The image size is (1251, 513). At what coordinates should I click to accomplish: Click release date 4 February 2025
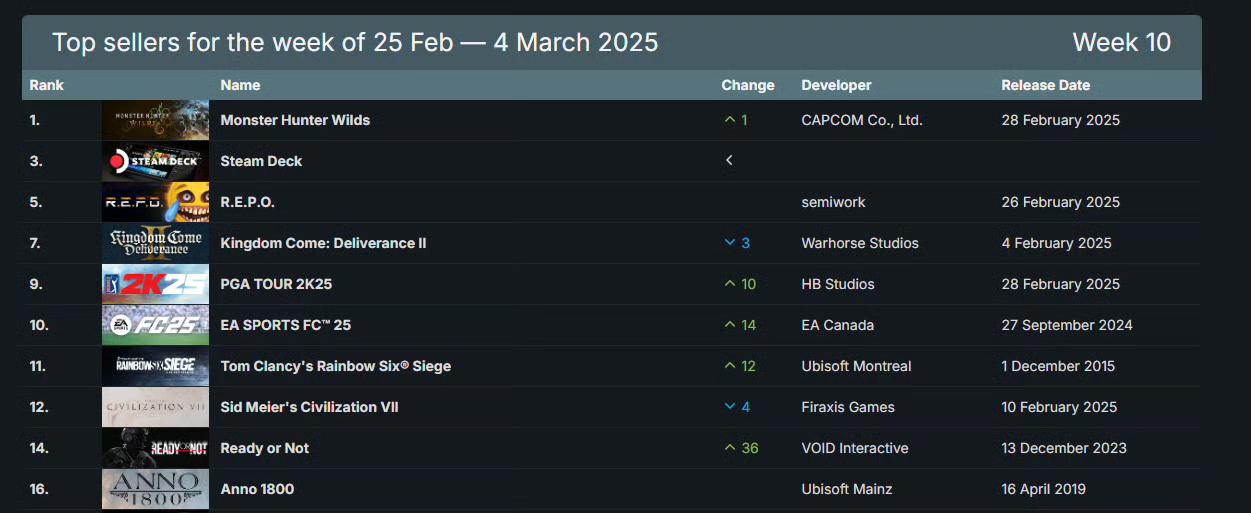pos(1056,243)
